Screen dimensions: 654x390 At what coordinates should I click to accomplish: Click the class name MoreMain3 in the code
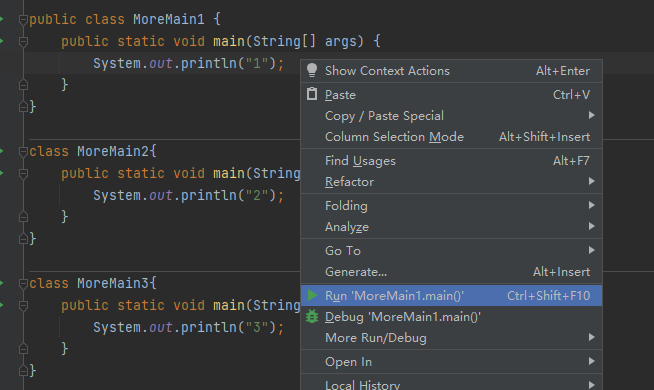tap(113, 283)
